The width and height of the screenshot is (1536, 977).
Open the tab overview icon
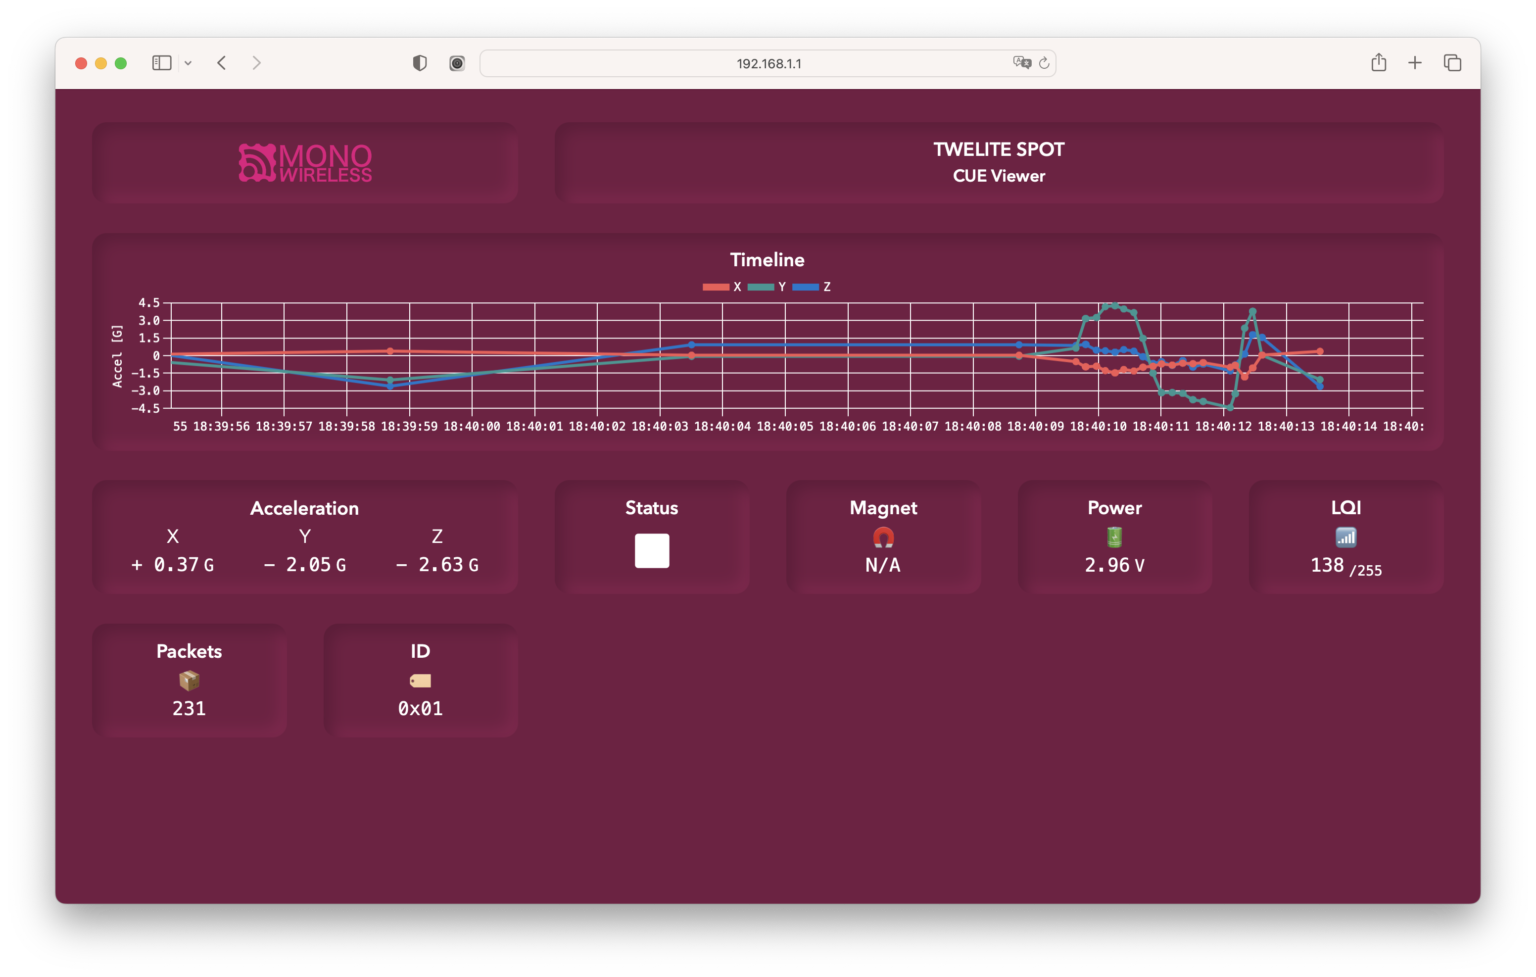point(1451,62)
